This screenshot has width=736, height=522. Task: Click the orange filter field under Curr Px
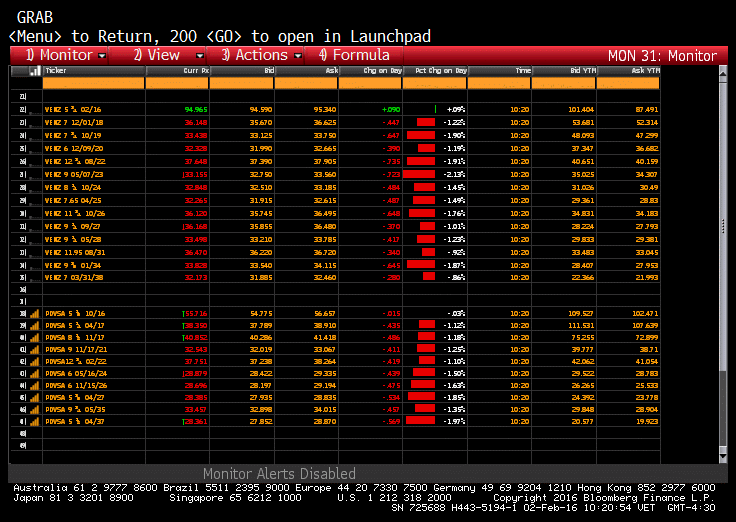177,83
